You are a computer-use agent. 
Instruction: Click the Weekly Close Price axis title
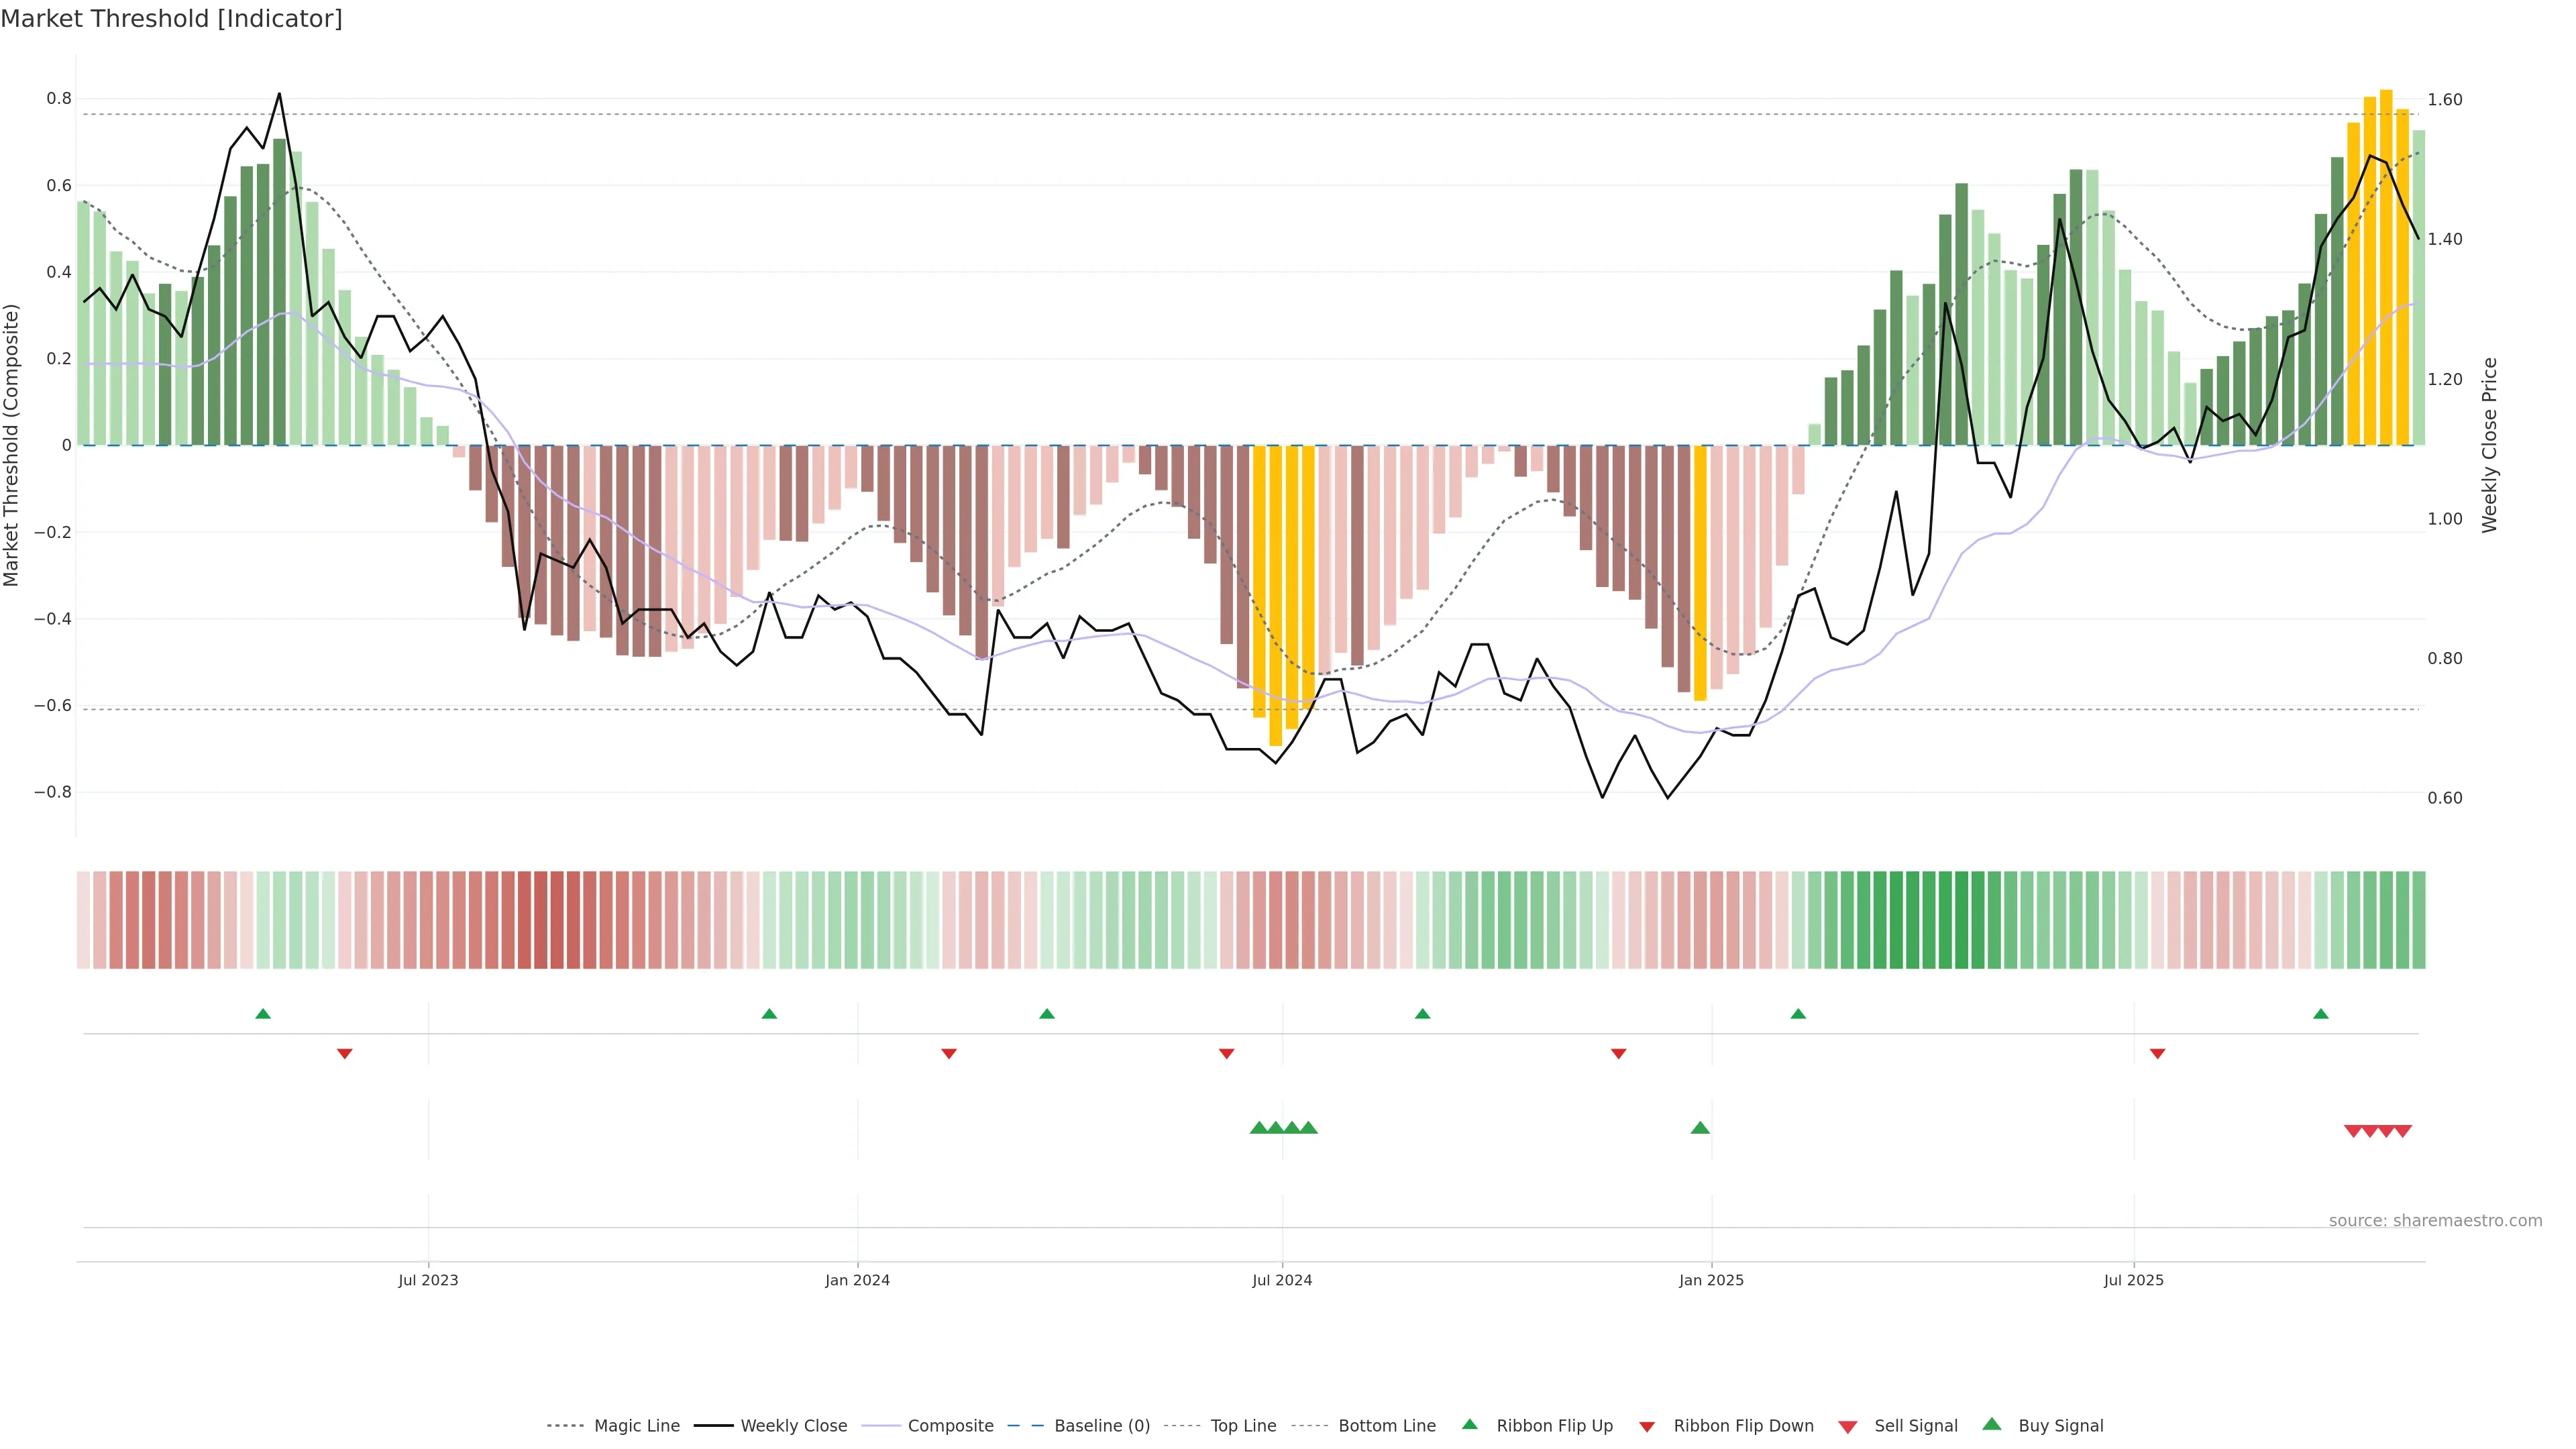(2489, 445)
